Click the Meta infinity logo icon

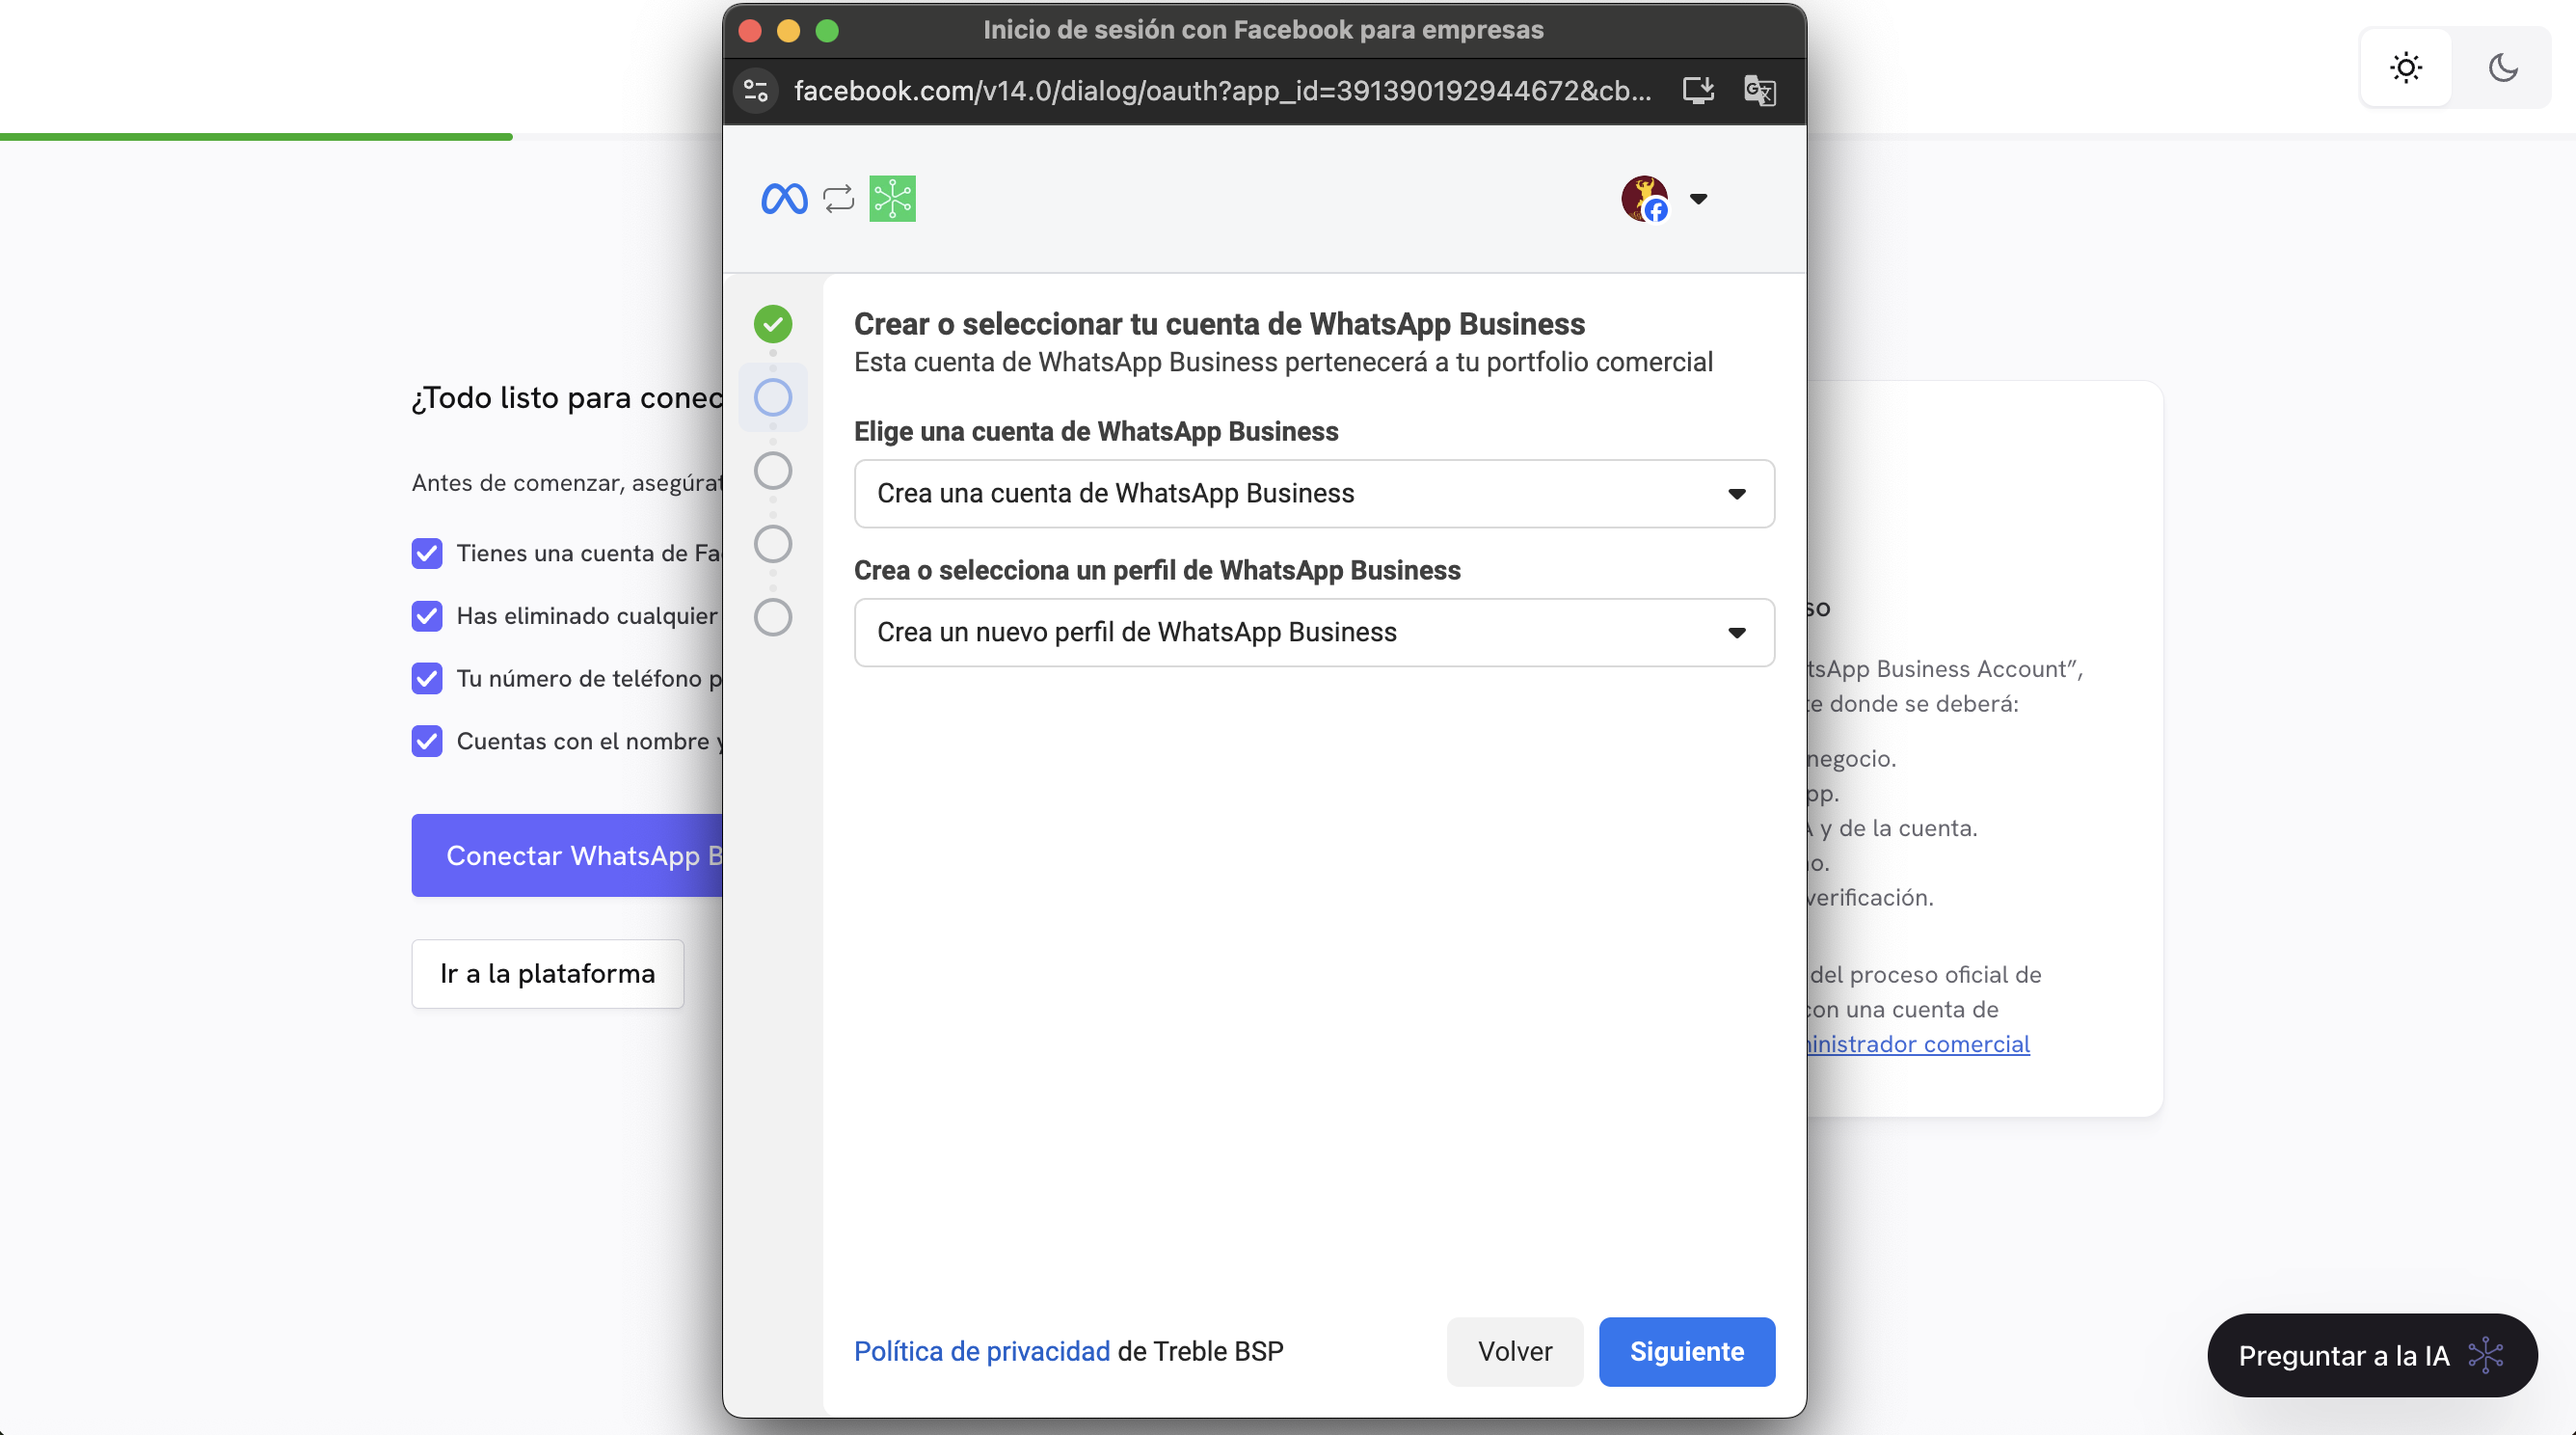784,199
